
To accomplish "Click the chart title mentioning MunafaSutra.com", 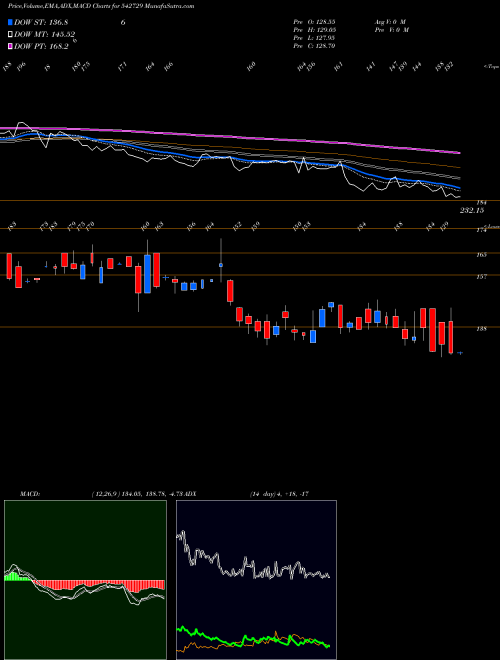I will 101,6.
